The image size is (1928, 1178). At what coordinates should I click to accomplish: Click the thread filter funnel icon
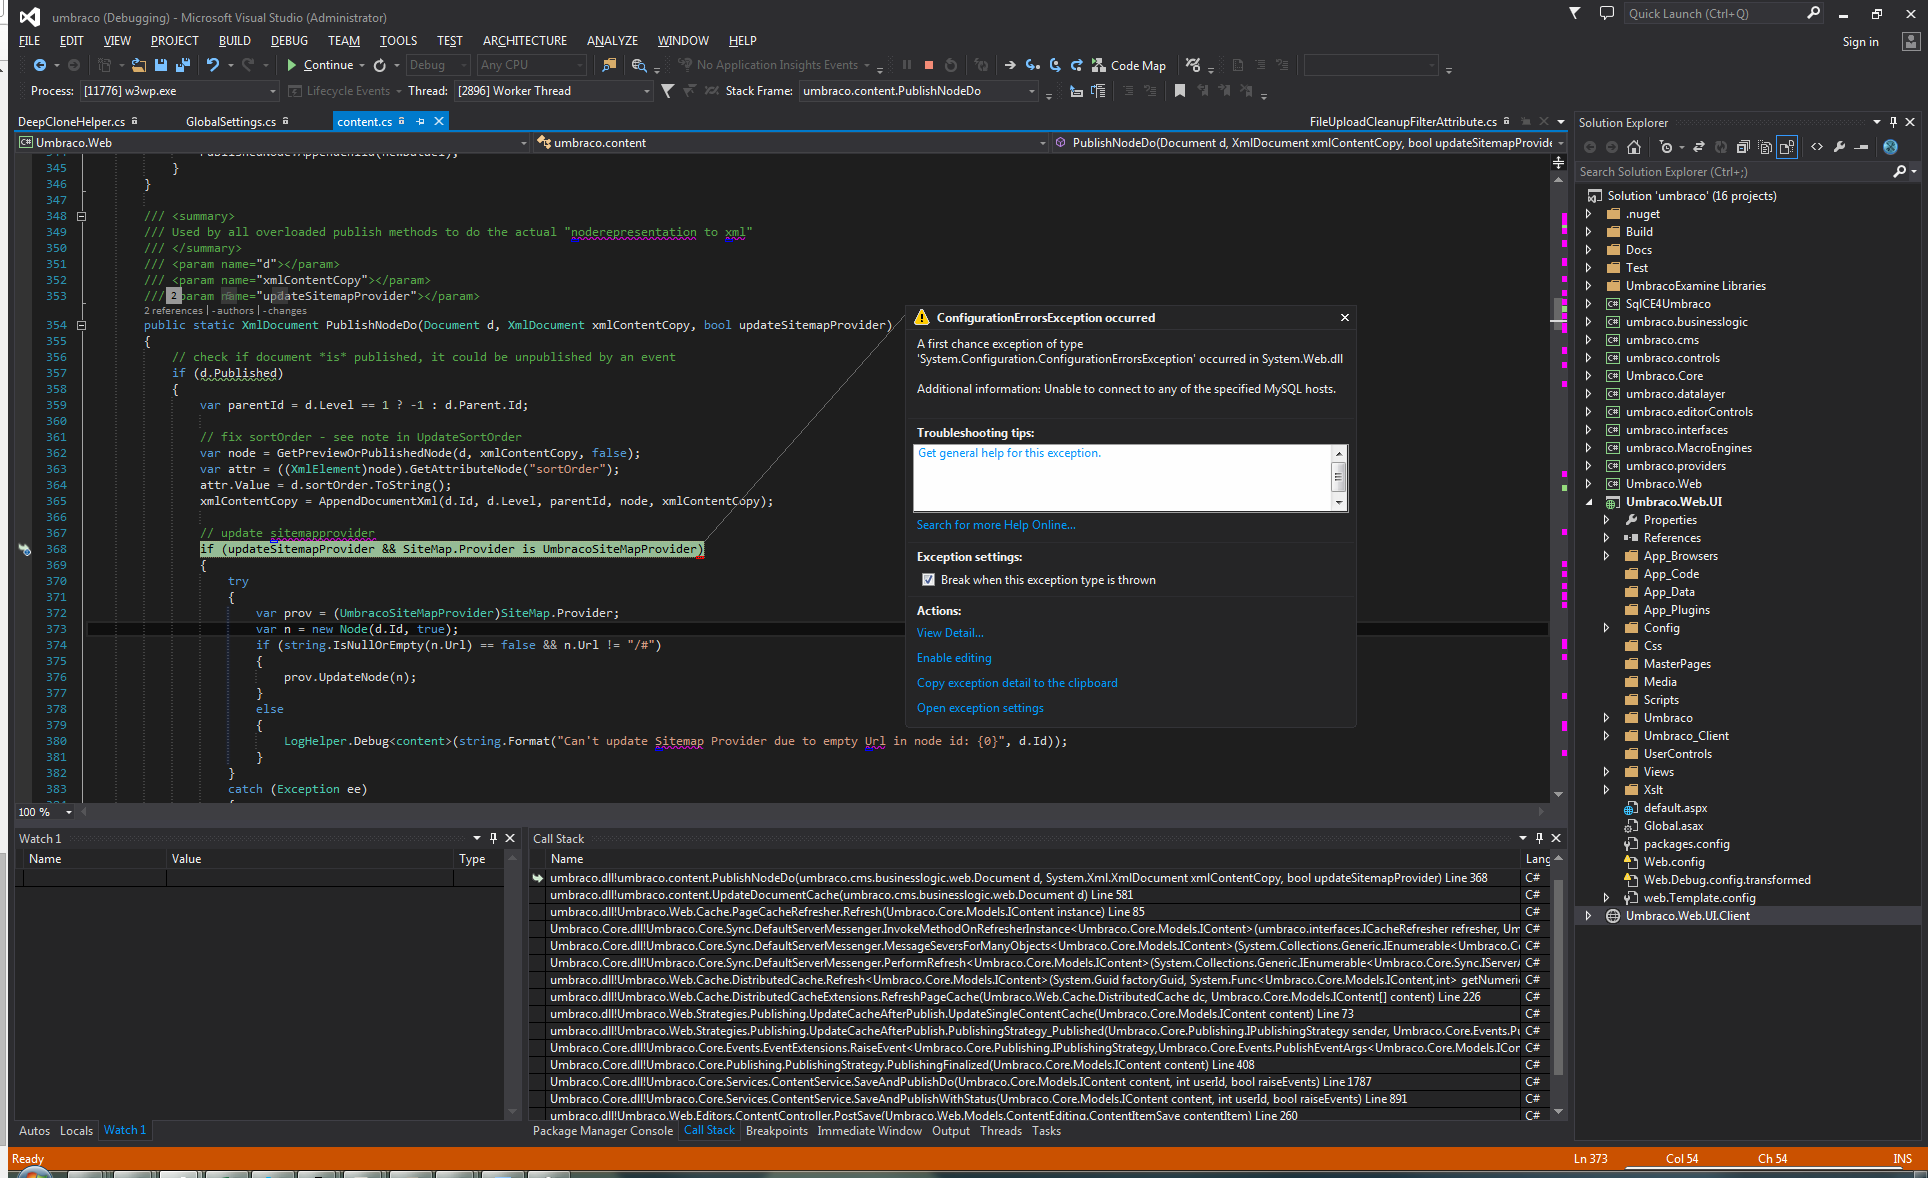pos(668,91)
